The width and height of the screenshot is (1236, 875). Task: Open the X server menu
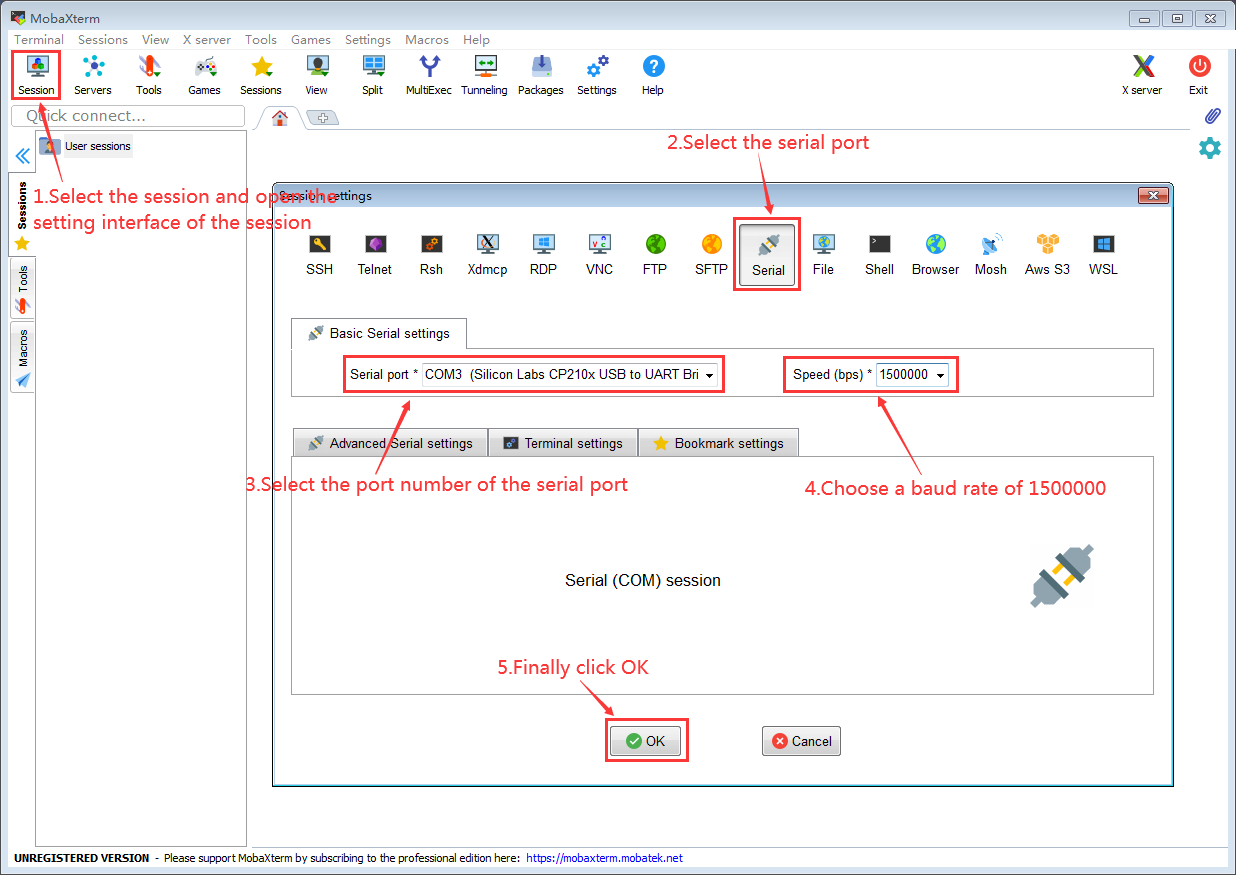[207, 39]
